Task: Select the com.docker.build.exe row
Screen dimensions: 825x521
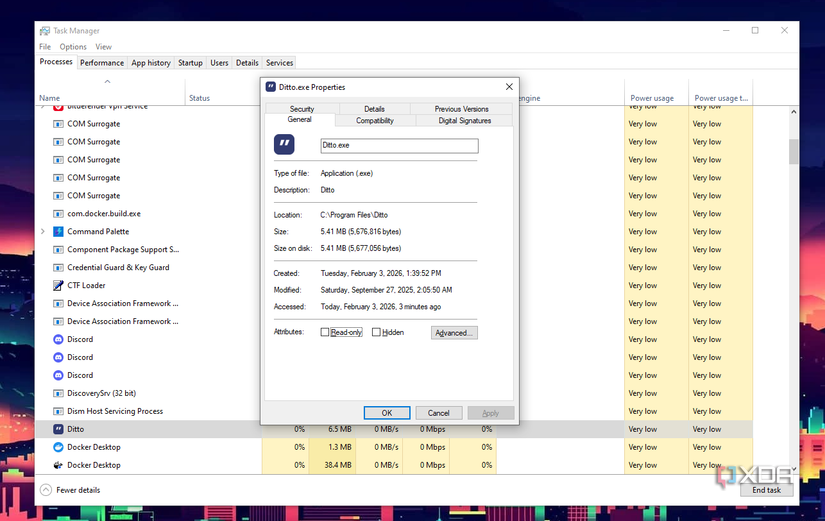Action: (x=395, y=214)
